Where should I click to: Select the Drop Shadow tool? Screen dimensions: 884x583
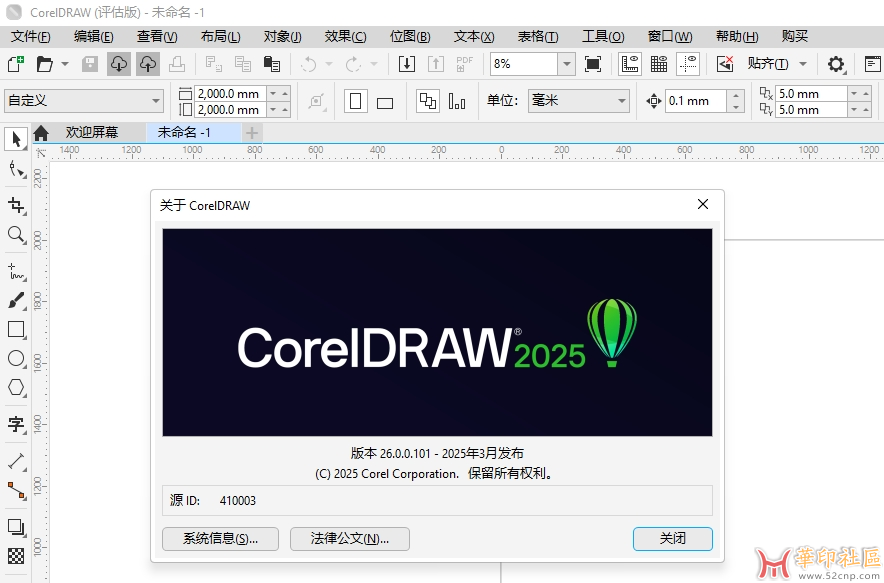[x=16, y=528]
